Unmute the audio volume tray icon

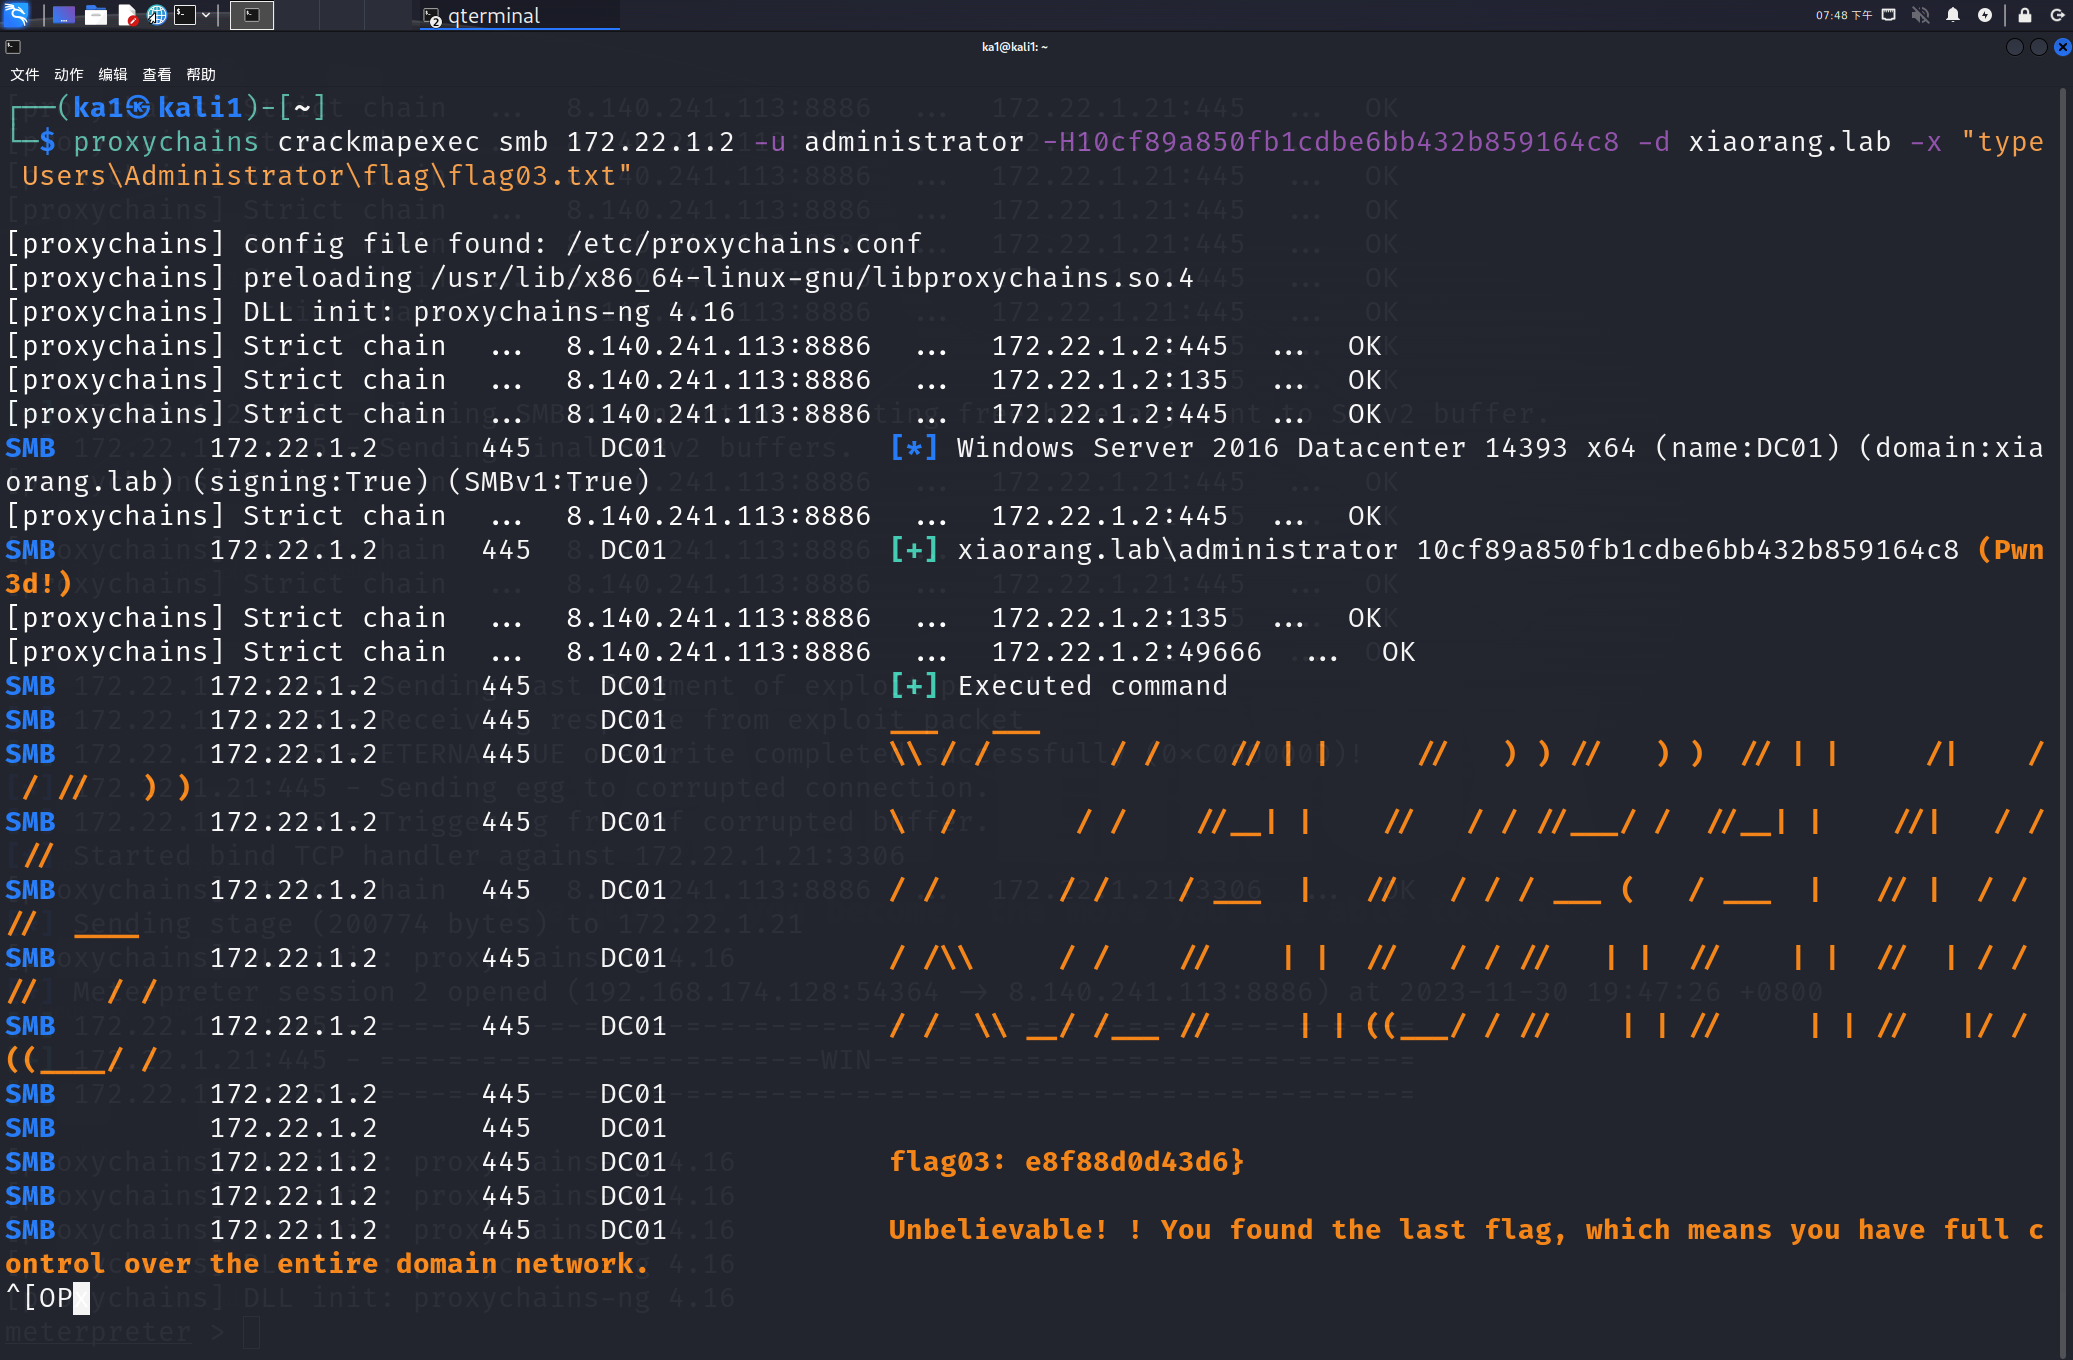[x=1920, y=15]
